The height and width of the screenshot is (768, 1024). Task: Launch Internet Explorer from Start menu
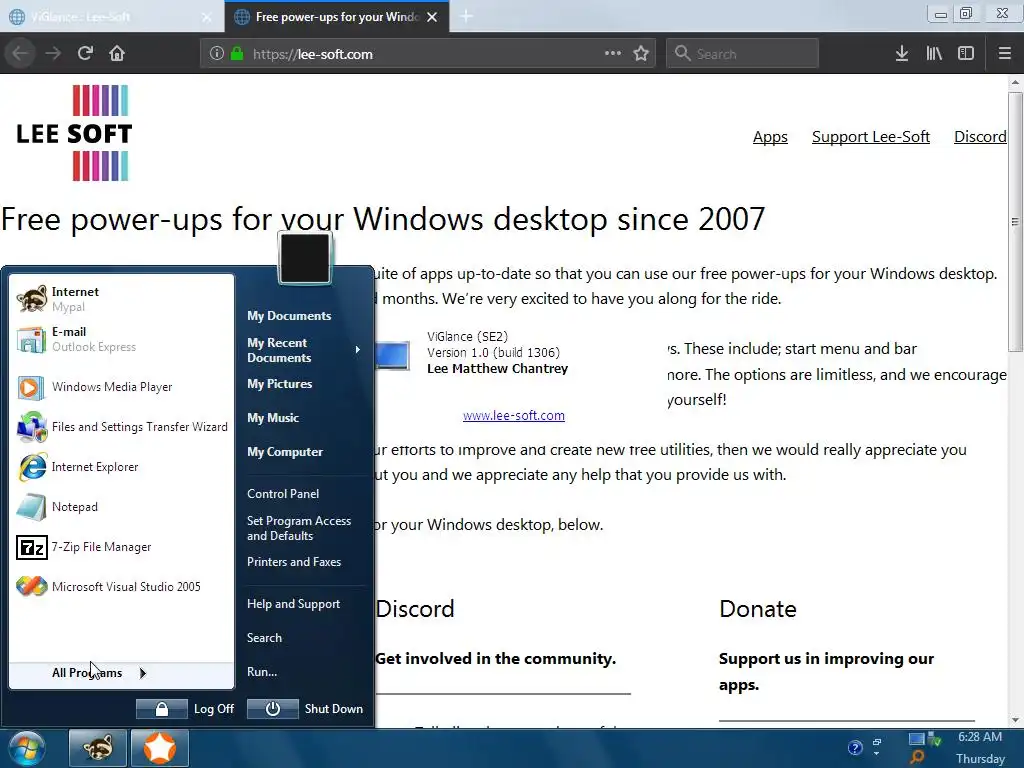click(x=121, y=467)
